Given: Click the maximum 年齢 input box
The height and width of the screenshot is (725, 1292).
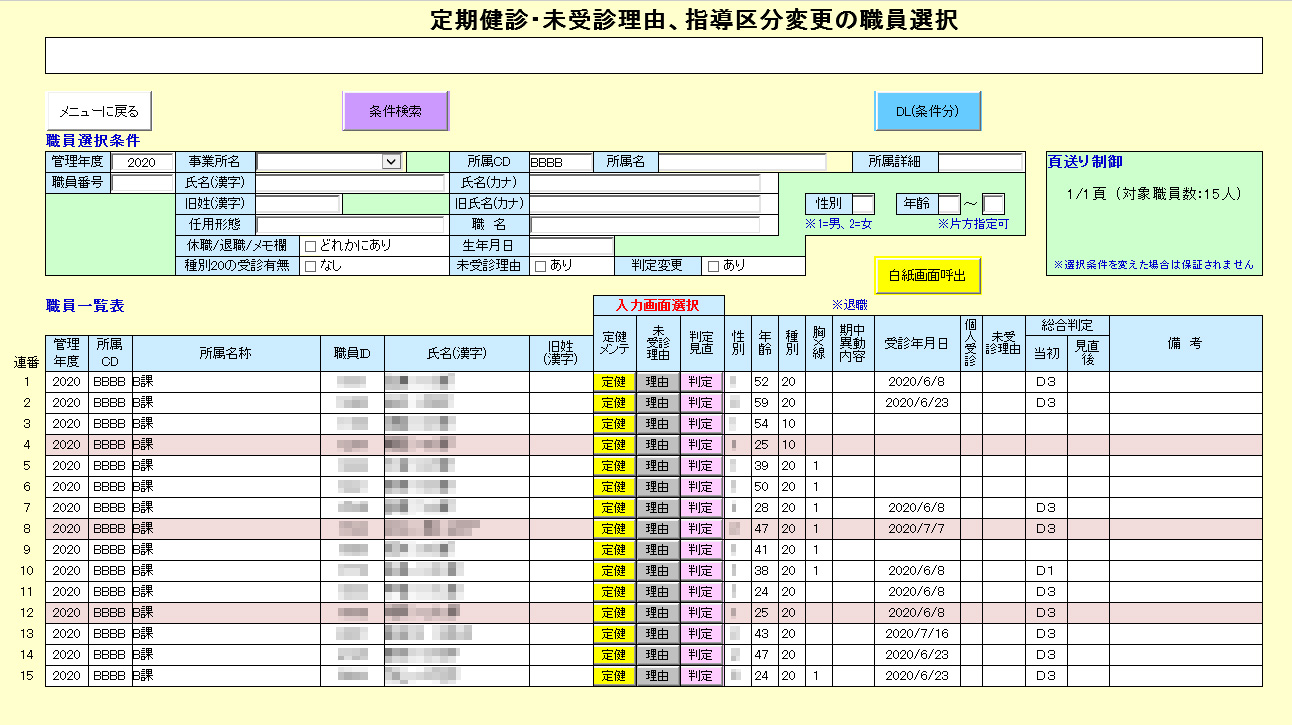Looking at the screenshot, I should pos(994,204).
